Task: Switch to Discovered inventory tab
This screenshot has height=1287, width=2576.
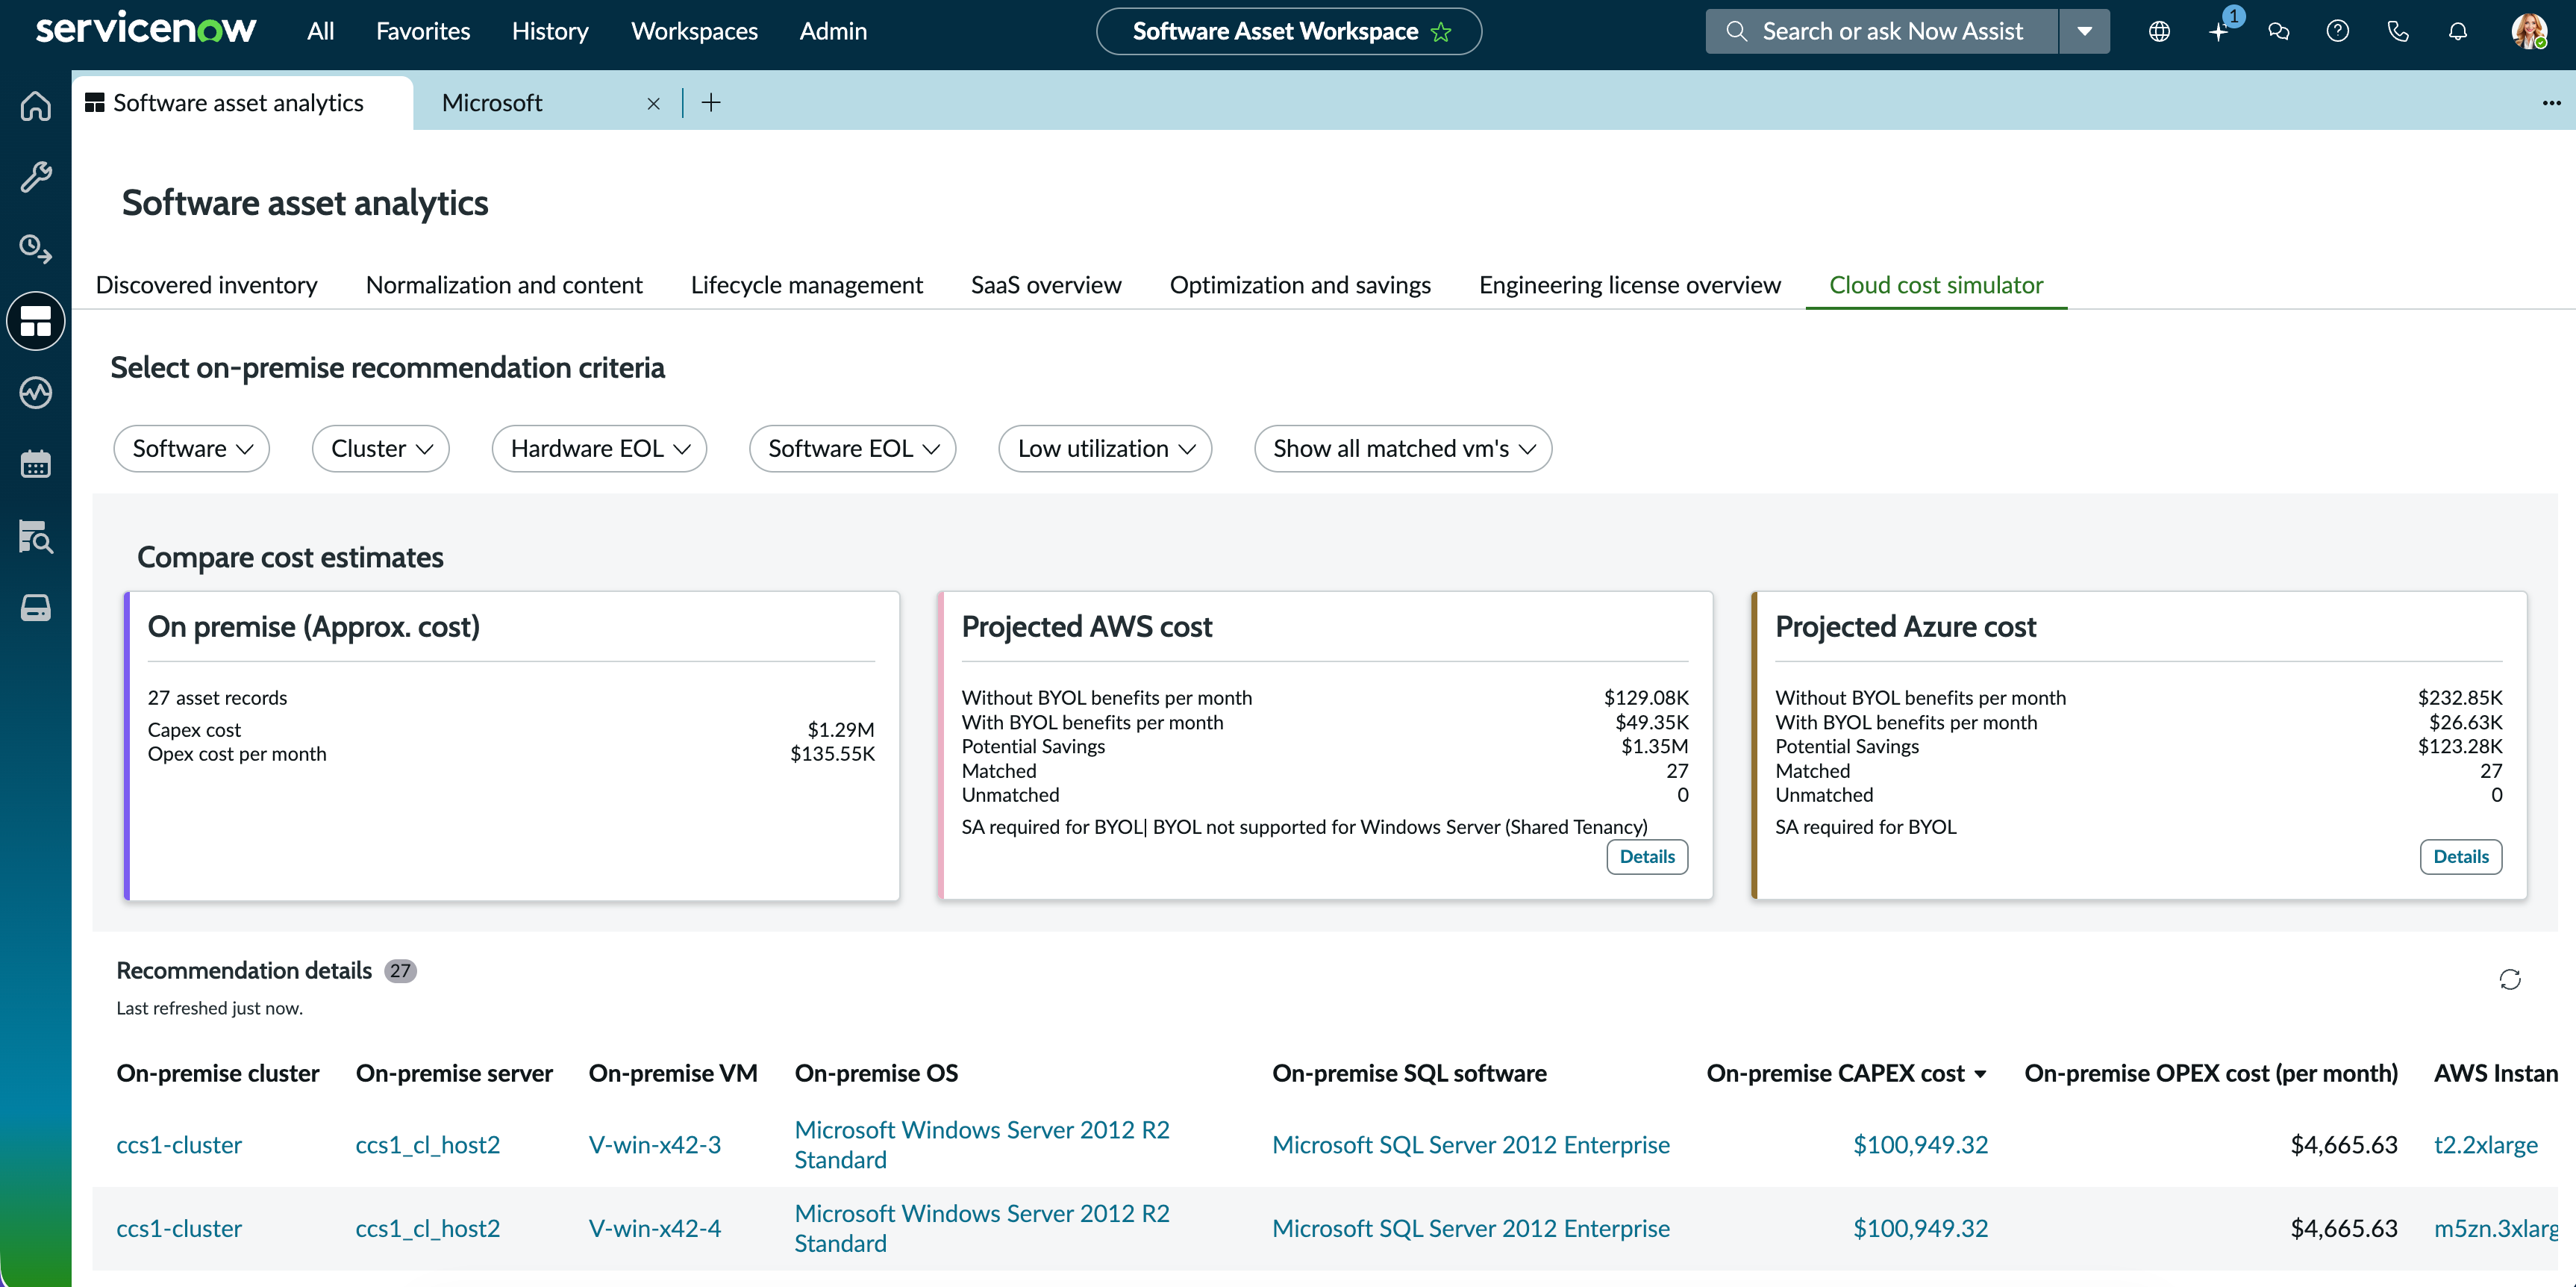Action: click(x=207, y=286)
